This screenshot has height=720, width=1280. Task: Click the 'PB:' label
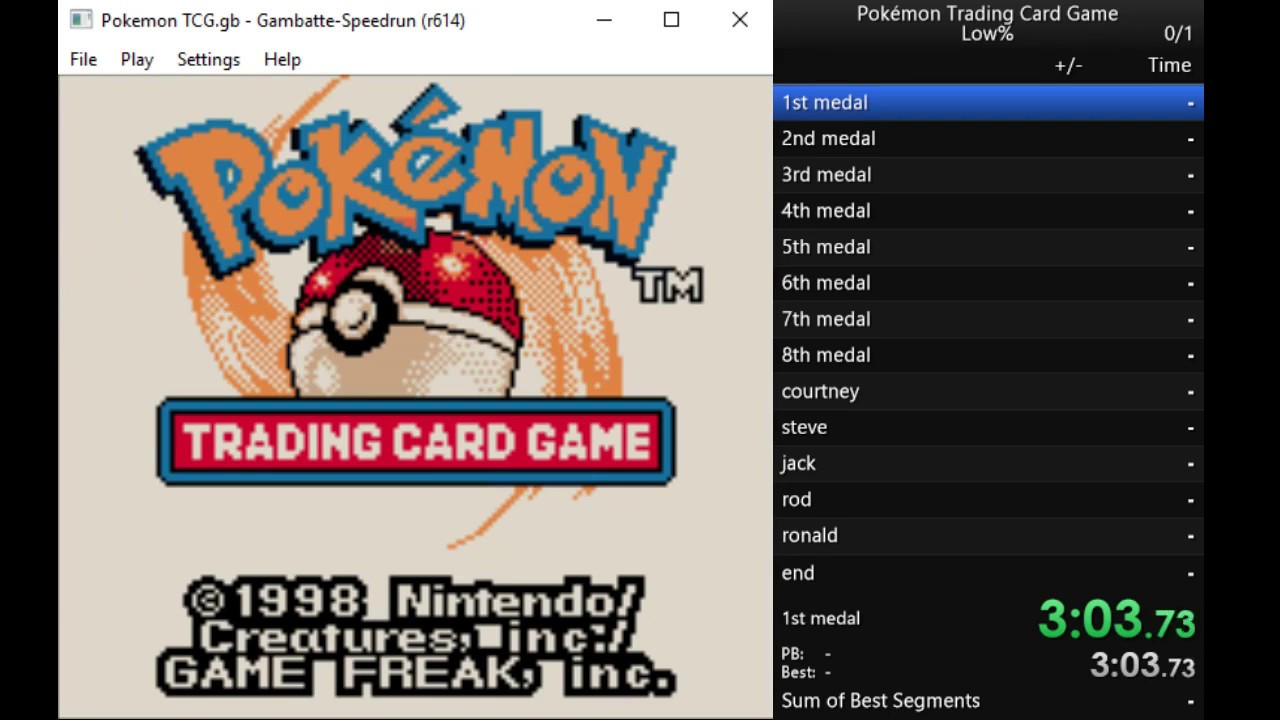pyautogui.click(x=792, y=653)
